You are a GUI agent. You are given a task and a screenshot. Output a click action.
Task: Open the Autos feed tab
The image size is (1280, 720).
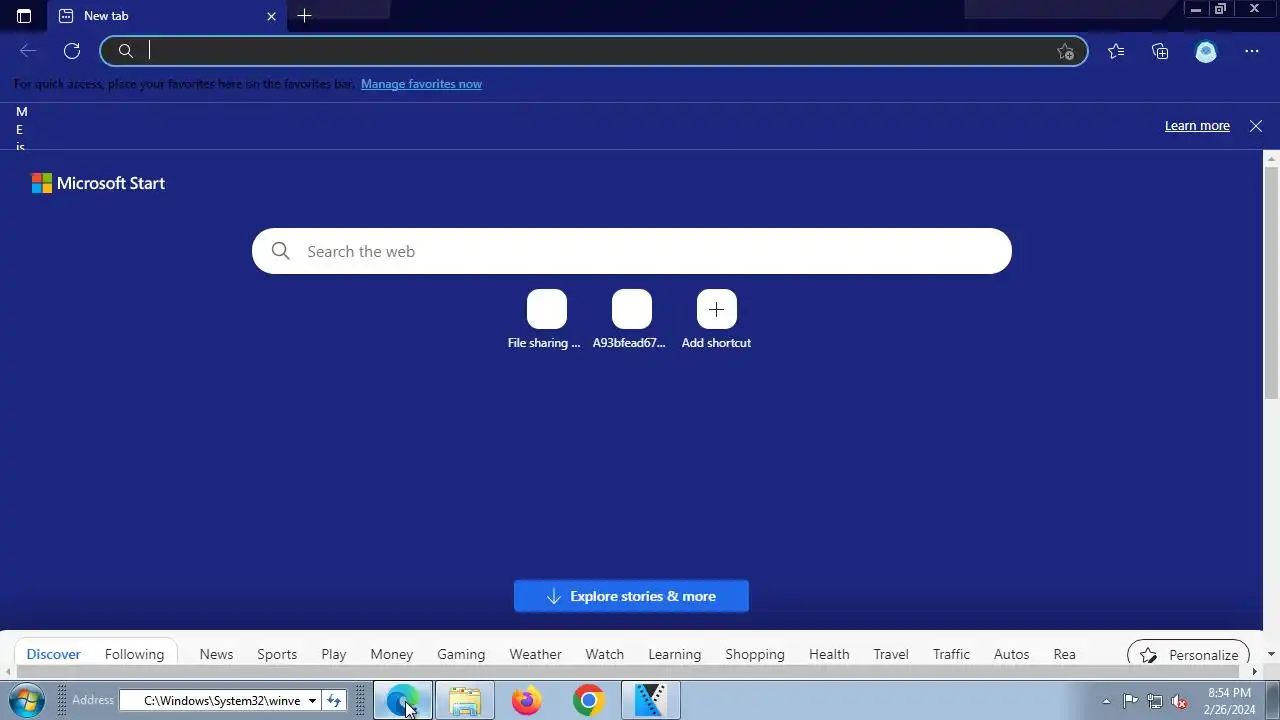pos(1011,654)
